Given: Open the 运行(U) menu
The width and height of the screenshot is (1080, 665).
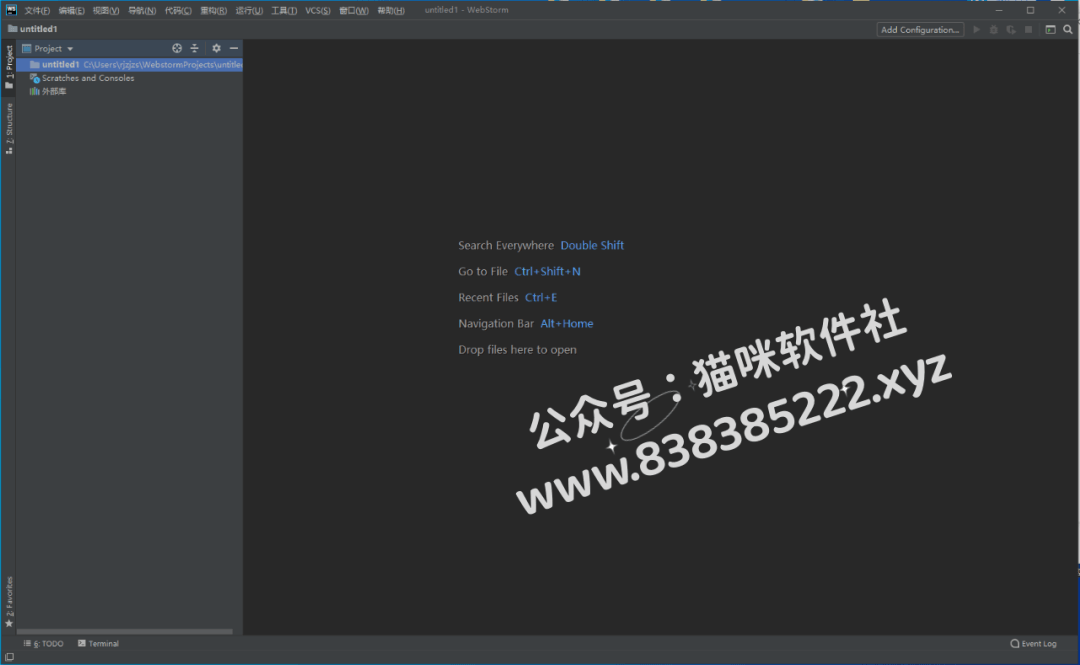Looking at the screenshot, I should coord(249,10).
